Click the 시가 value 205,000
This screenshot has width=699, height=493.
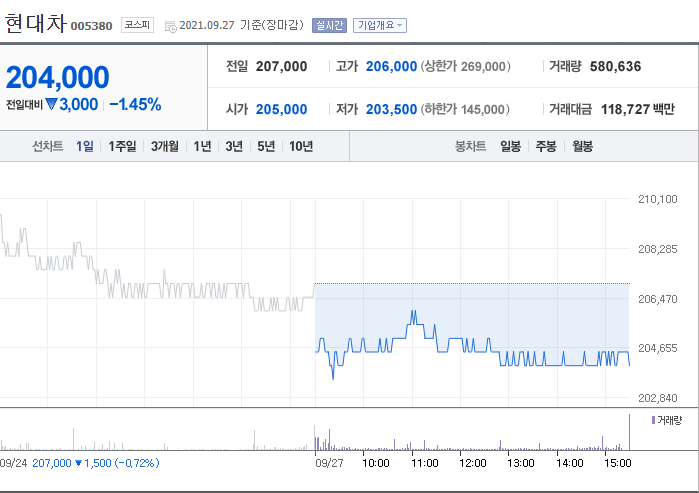(281, 109)
